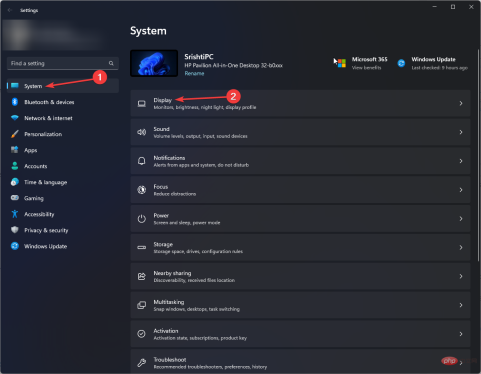Click the search magnifier icon
Viewport: 481px width, 374px height.
coord(111,63)
